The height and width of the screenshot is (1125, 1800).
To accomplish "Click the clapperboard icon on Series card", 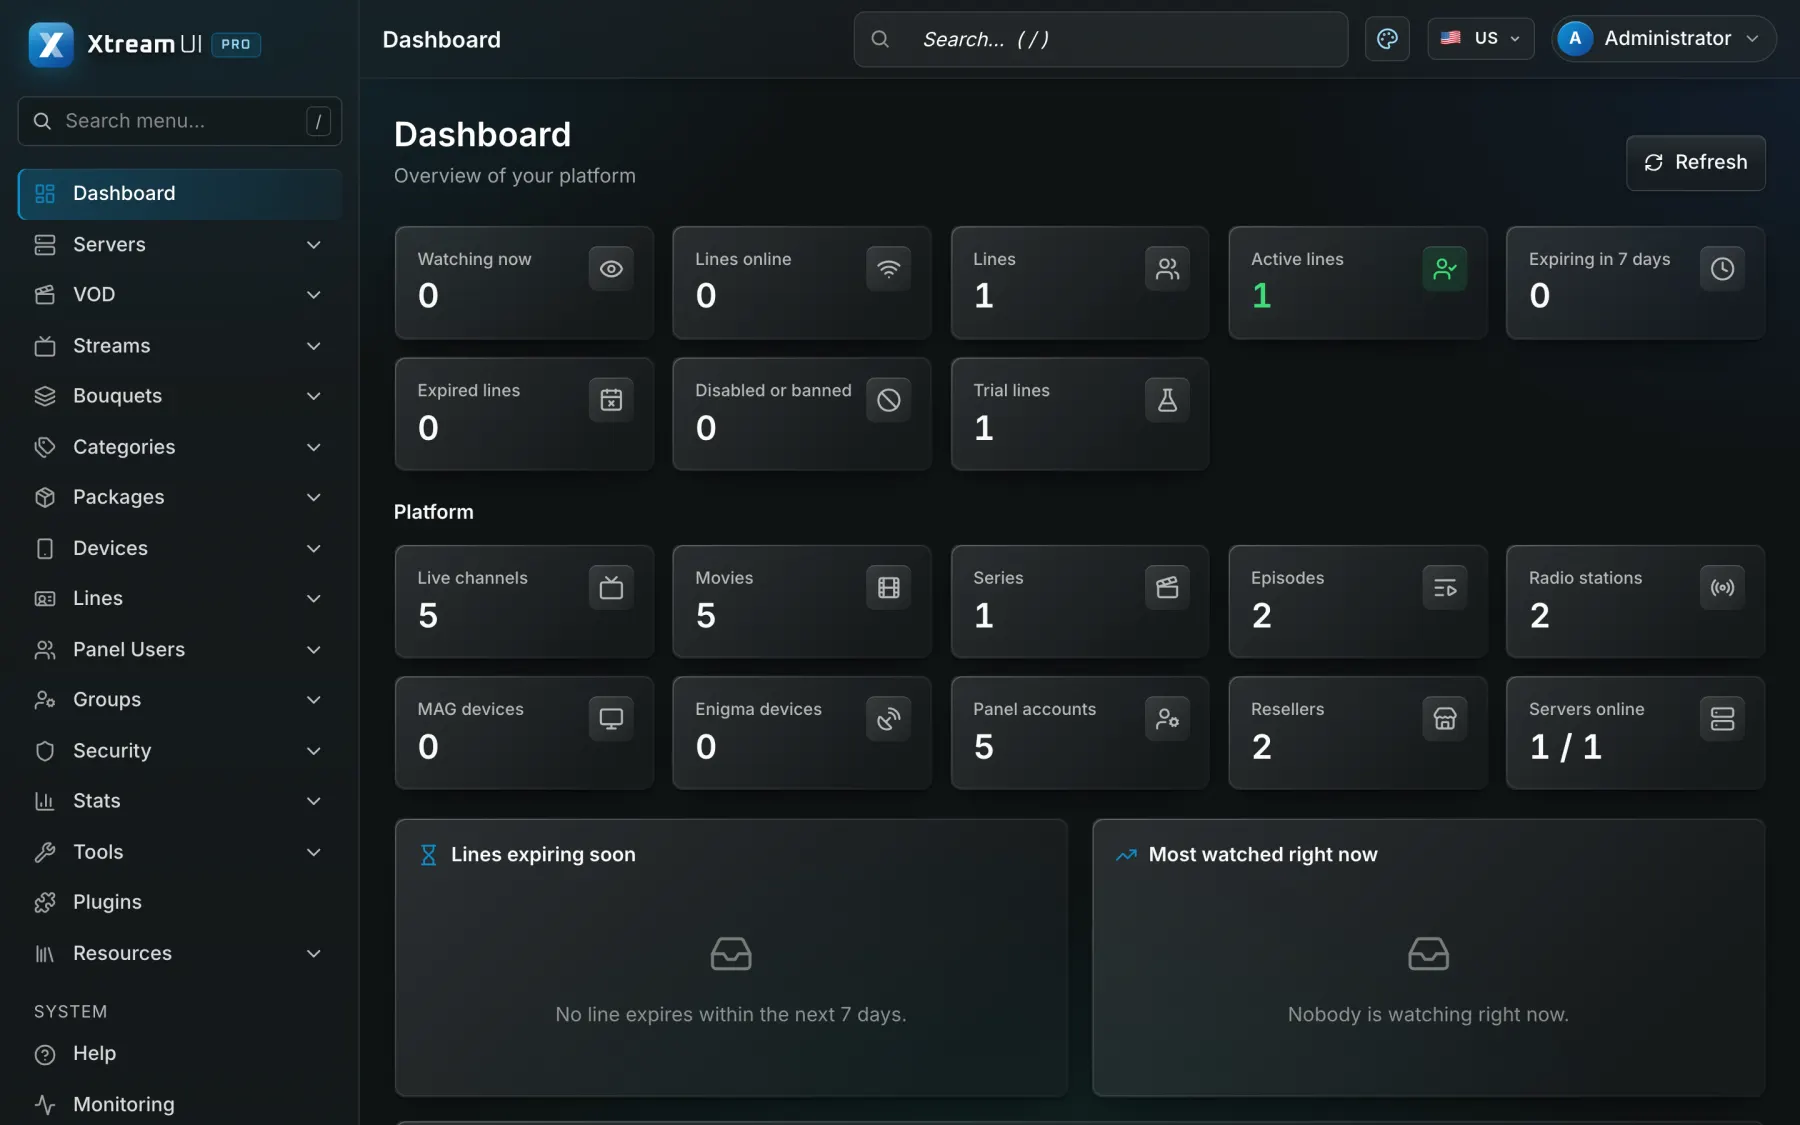I will (1167, 588).
